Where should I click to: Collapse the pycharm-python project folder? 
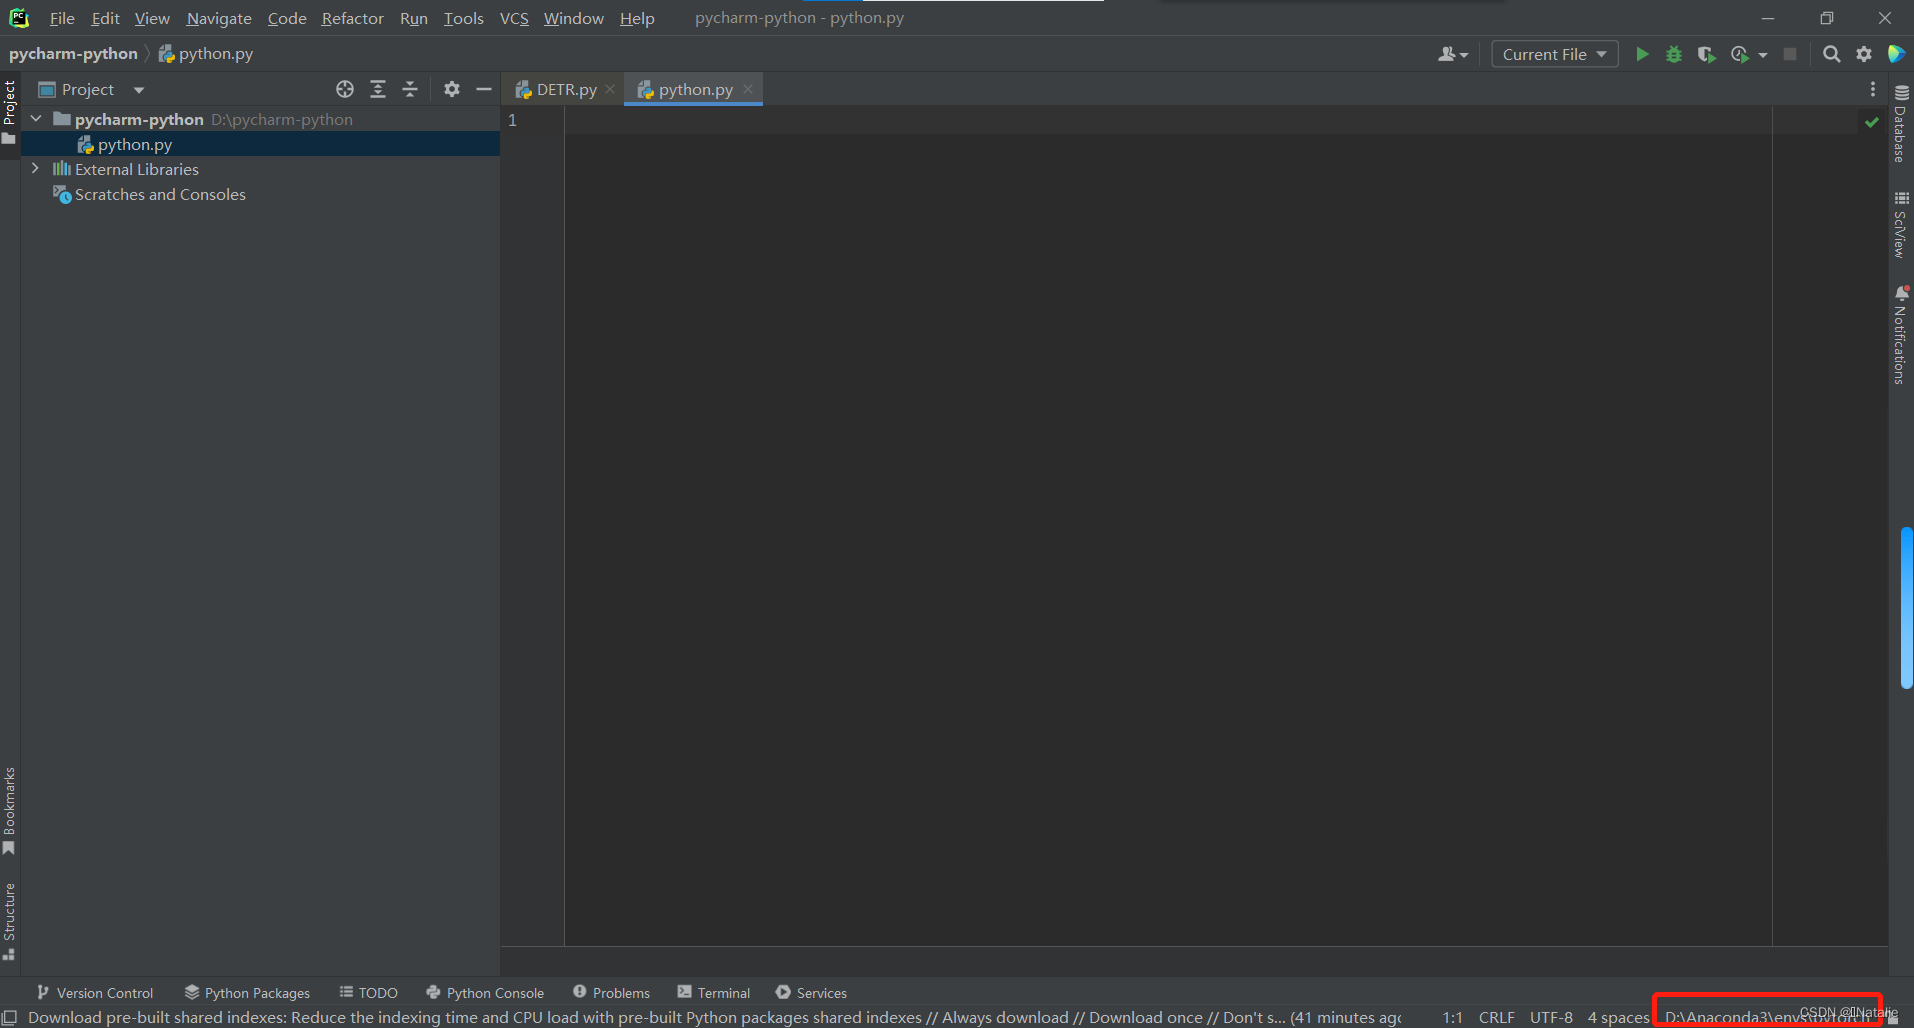coord(36,118)
